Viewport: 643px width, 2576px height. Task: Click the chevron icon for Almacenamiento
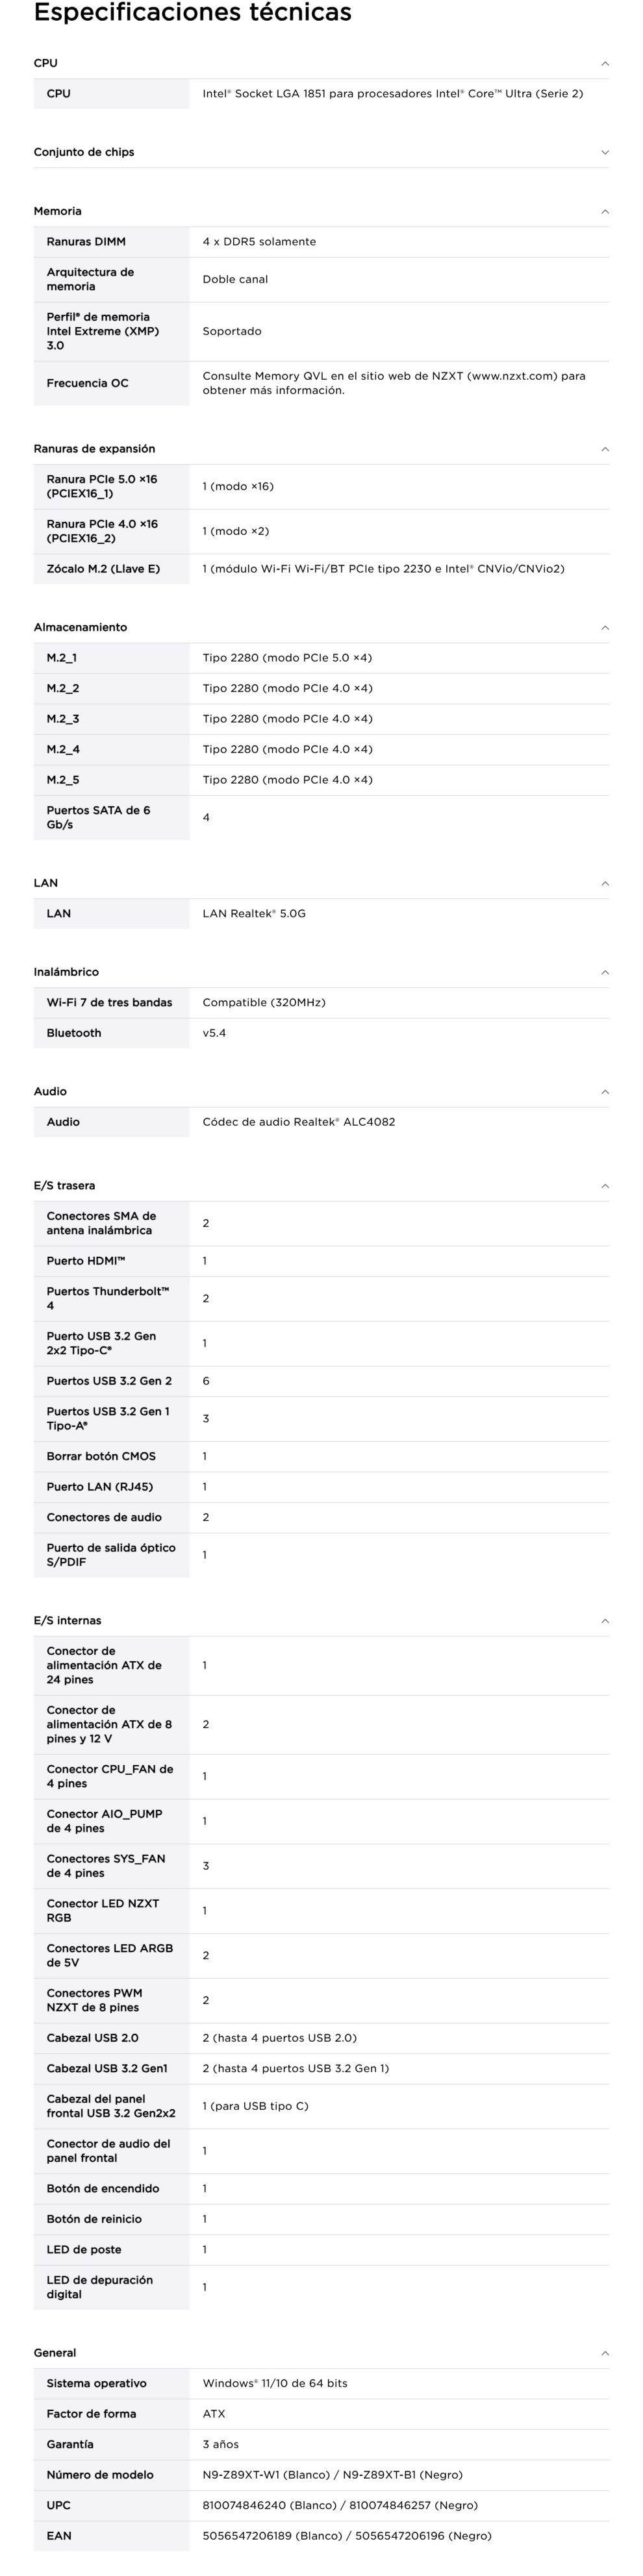tap(604, 627)
